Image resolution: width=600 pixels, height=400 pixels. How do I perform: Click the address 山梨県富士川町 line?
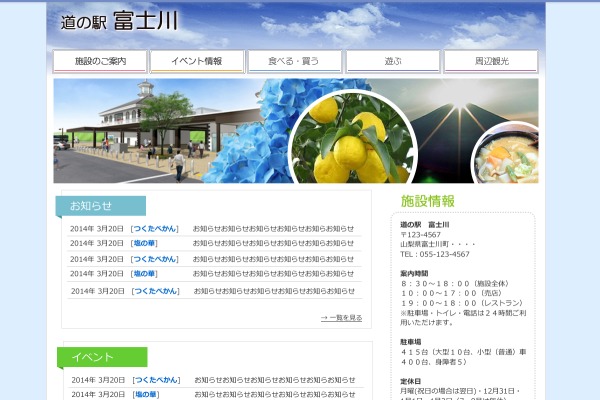437,244
